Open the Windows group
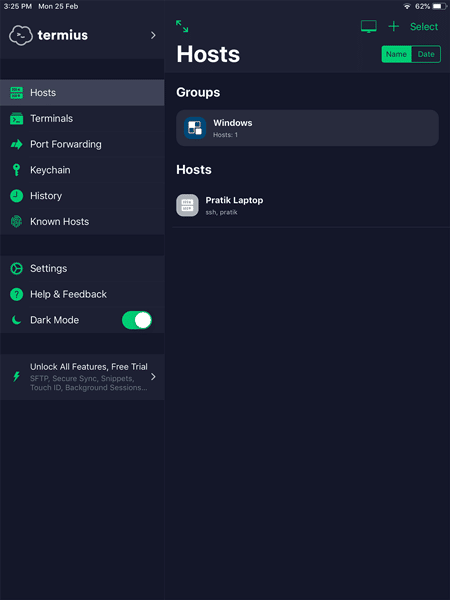 (x=307, y=128)
